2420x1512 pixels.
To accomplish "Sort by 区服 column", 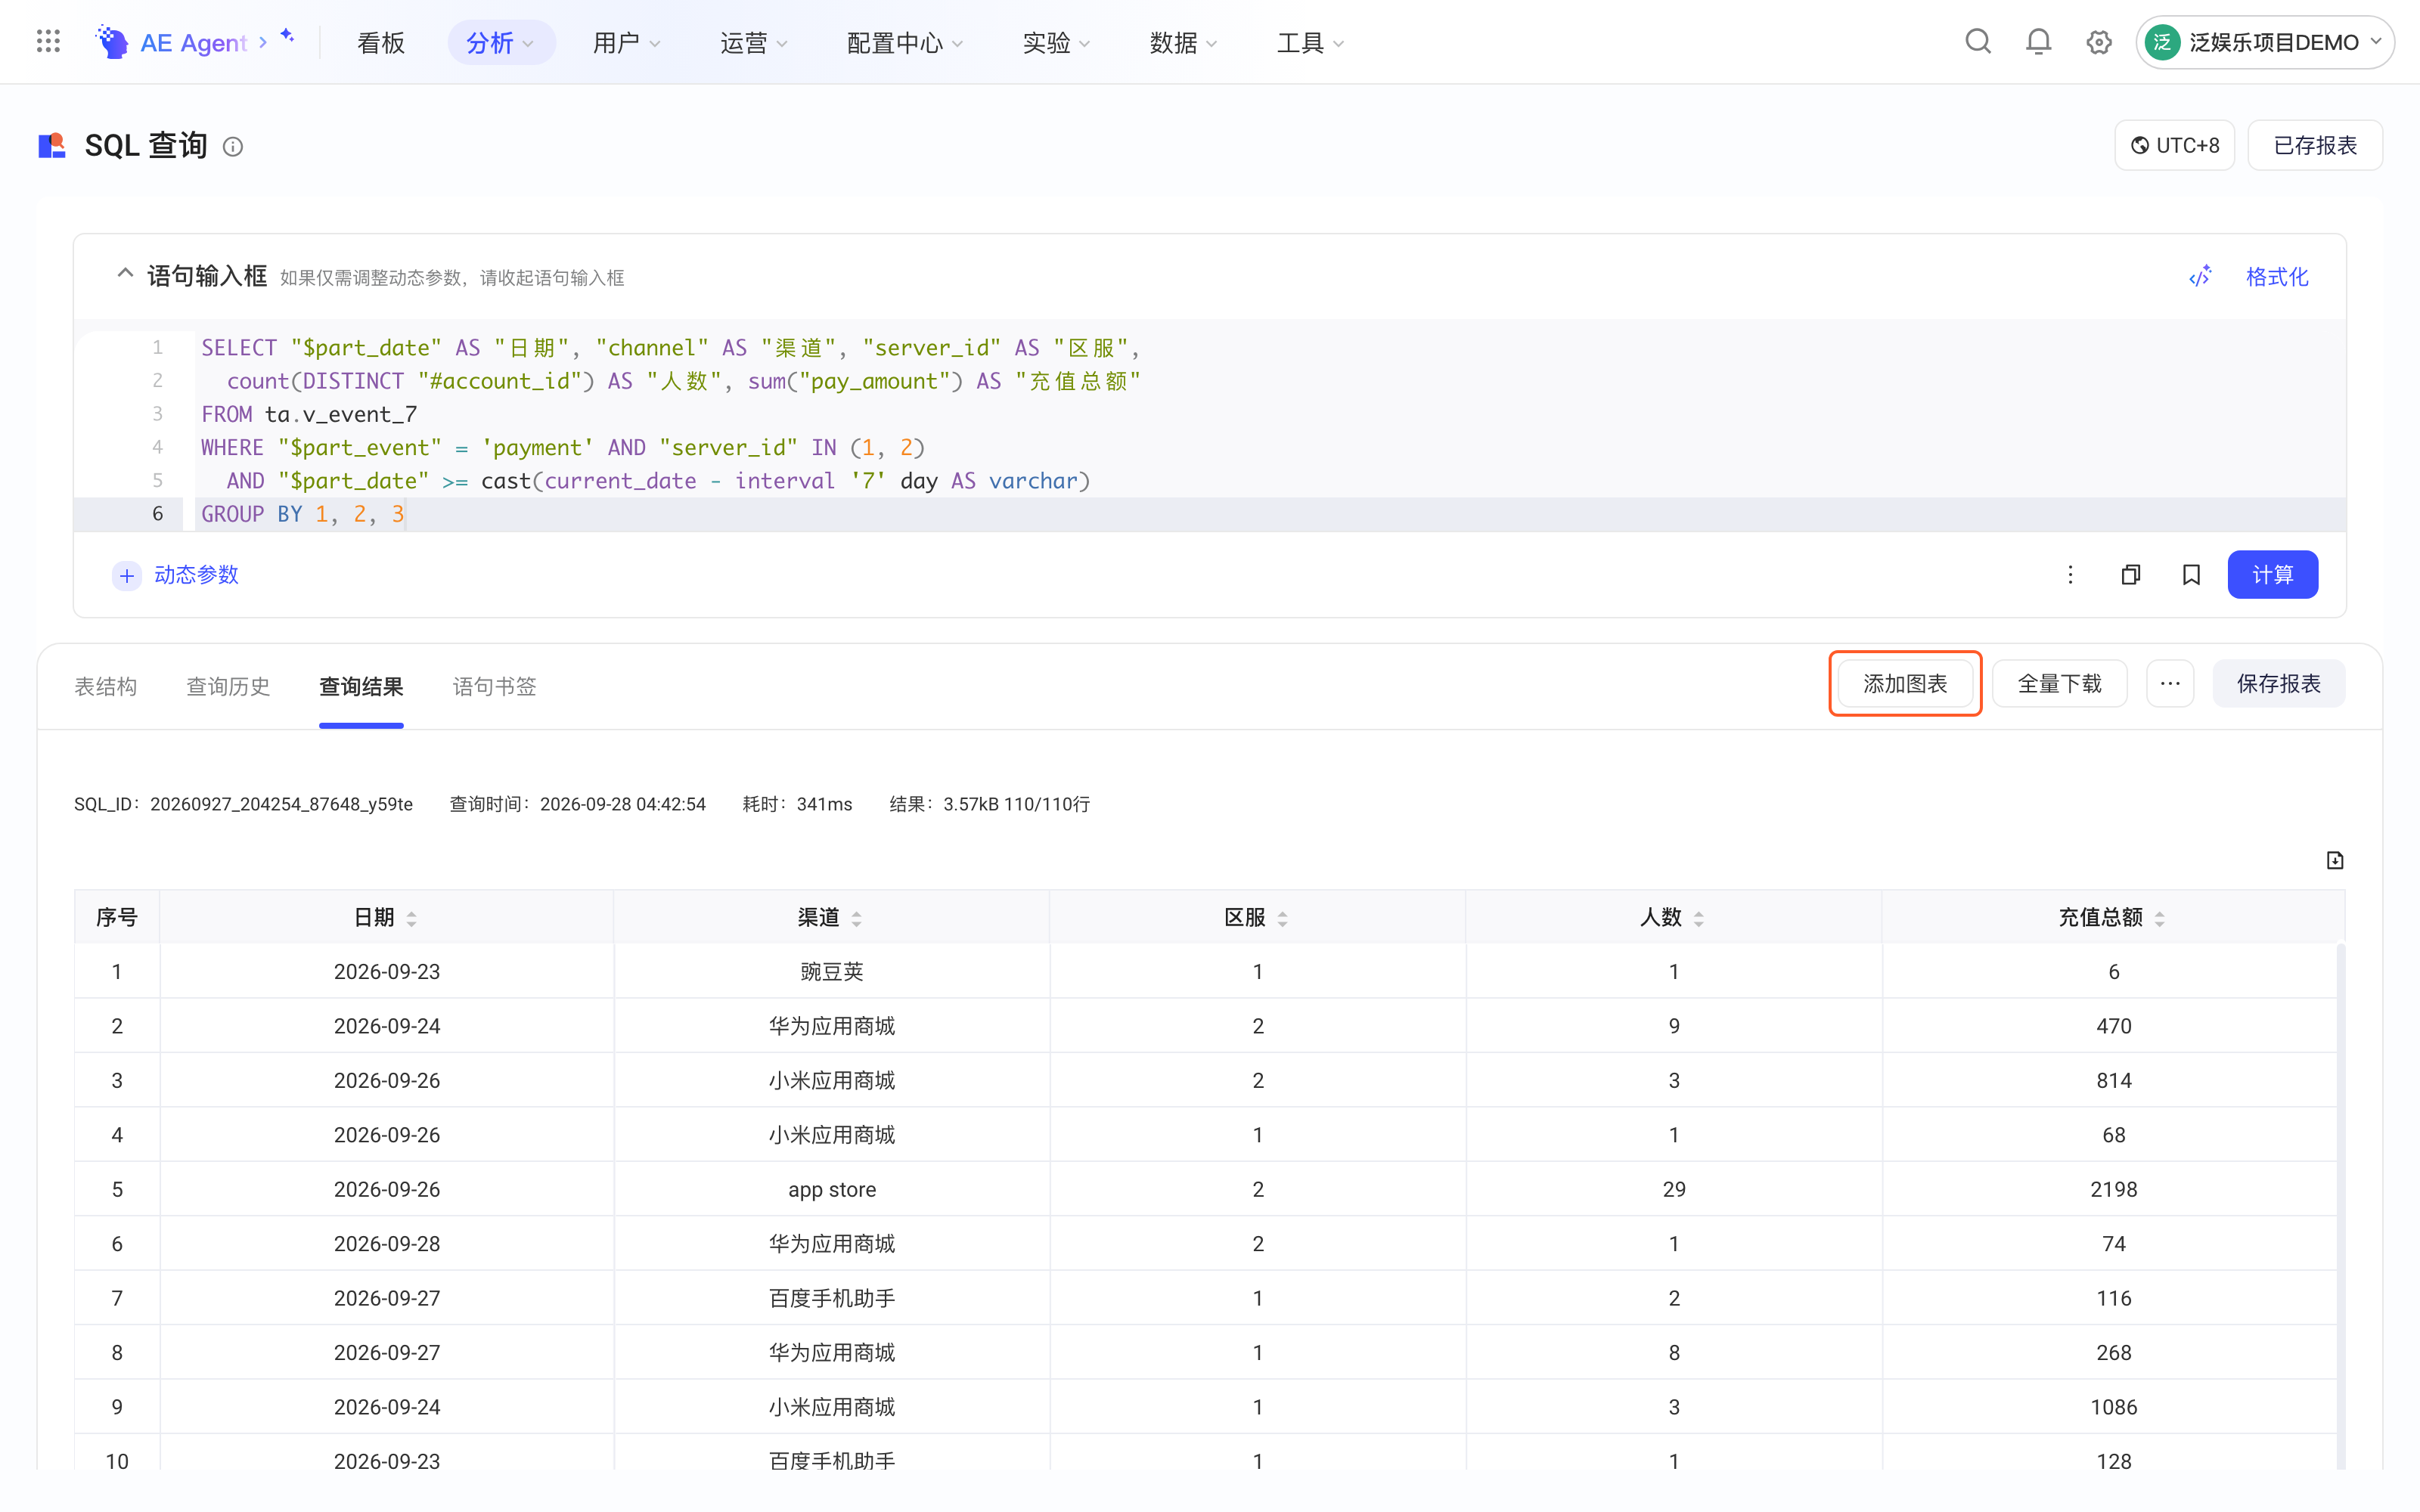I will [1282, 918].
